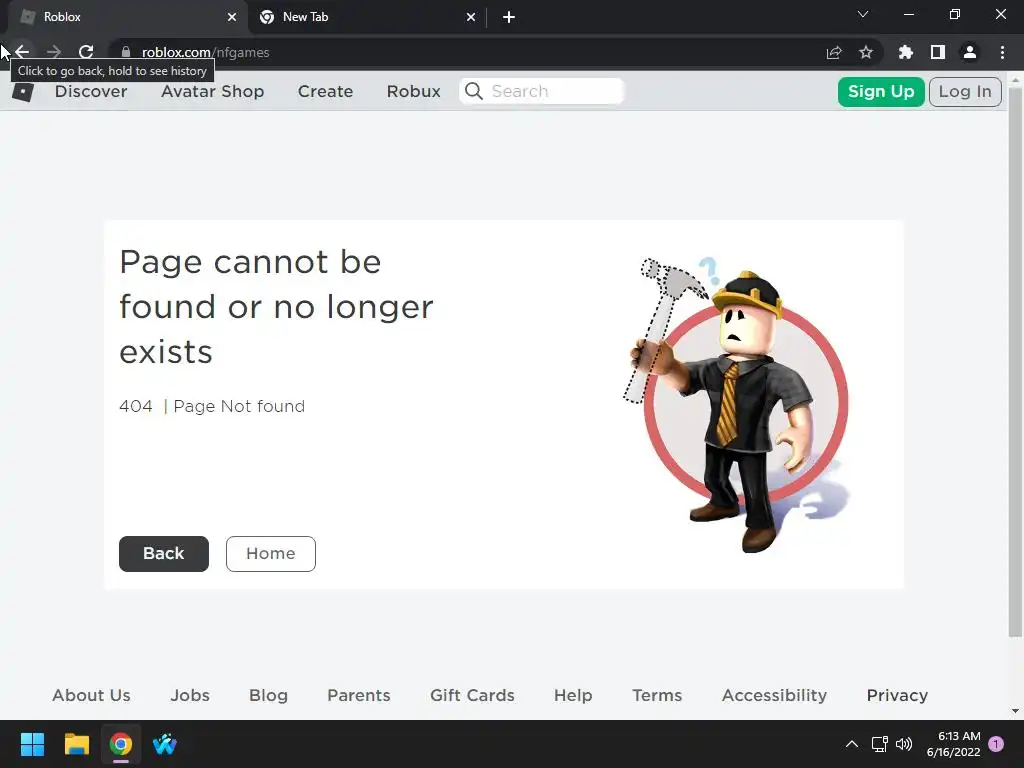Reload the page with refresh icon

(86, 52)
